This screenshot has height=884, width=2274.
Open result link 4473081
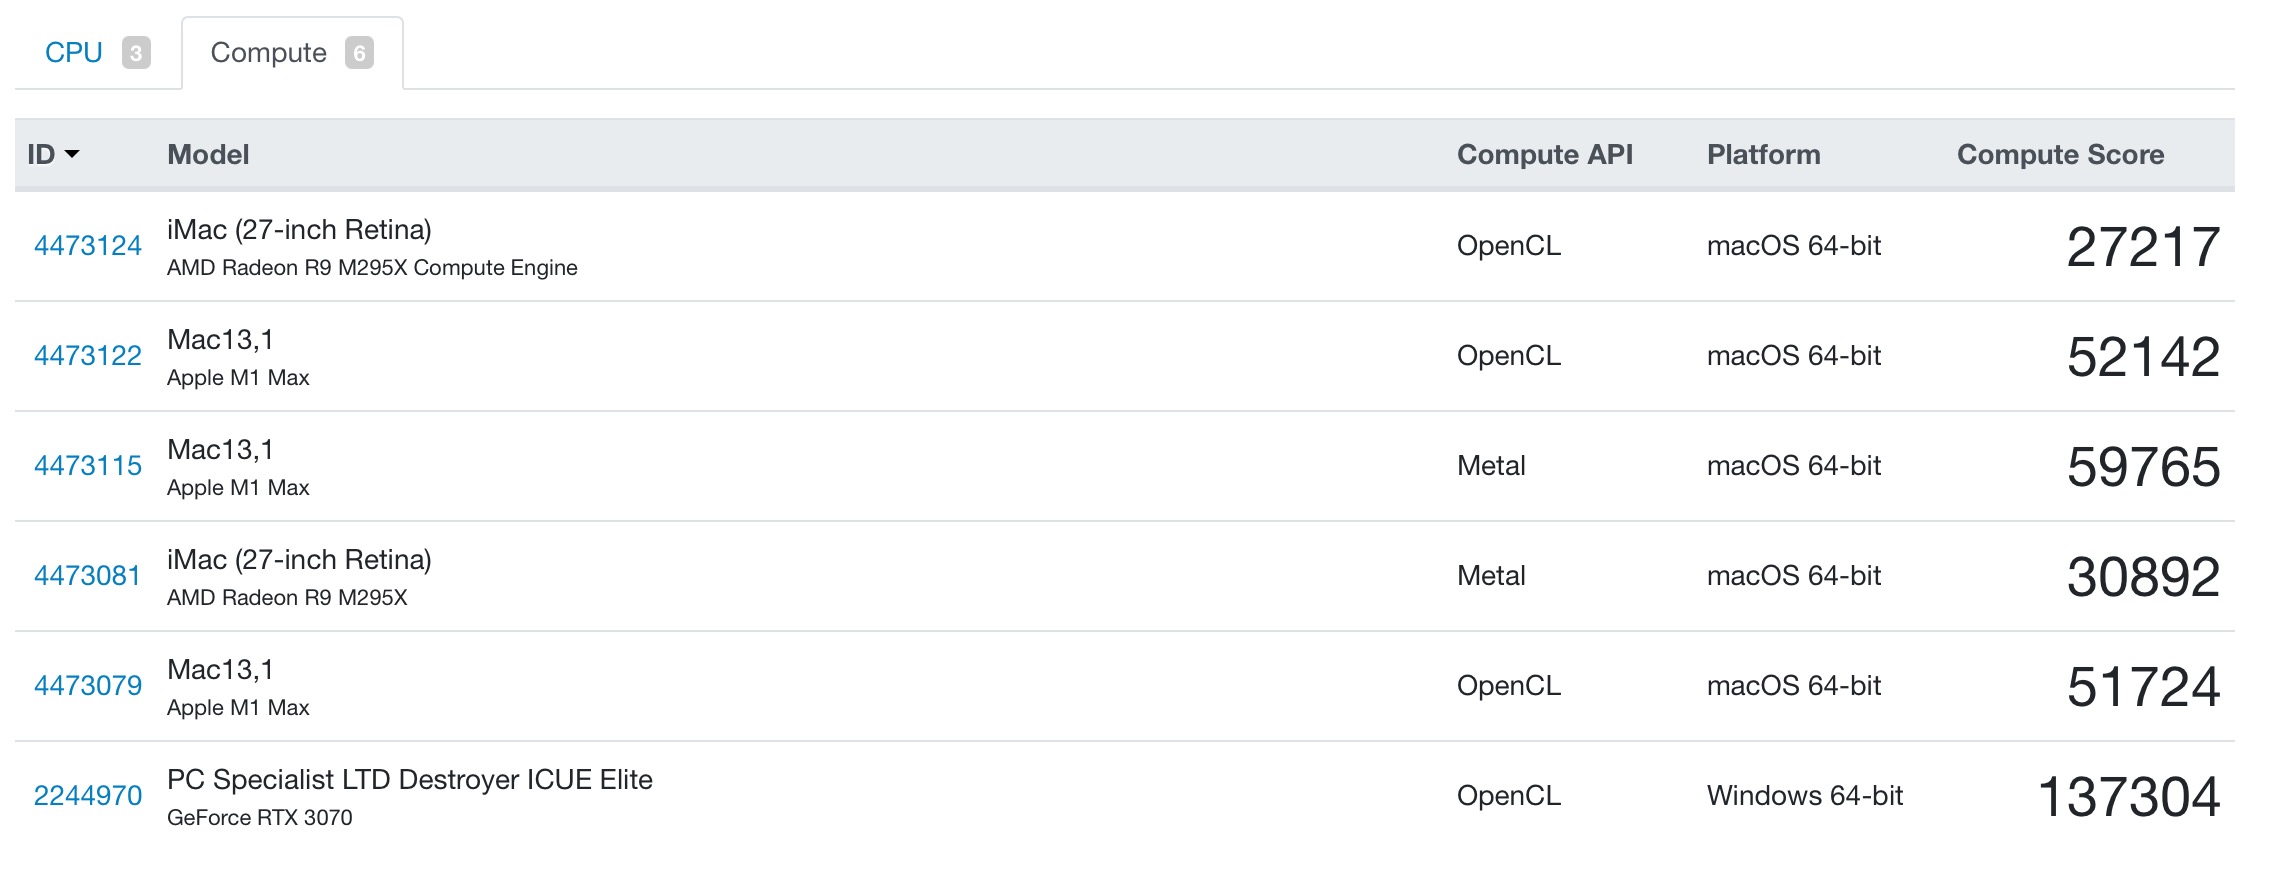tap(88, 576)
